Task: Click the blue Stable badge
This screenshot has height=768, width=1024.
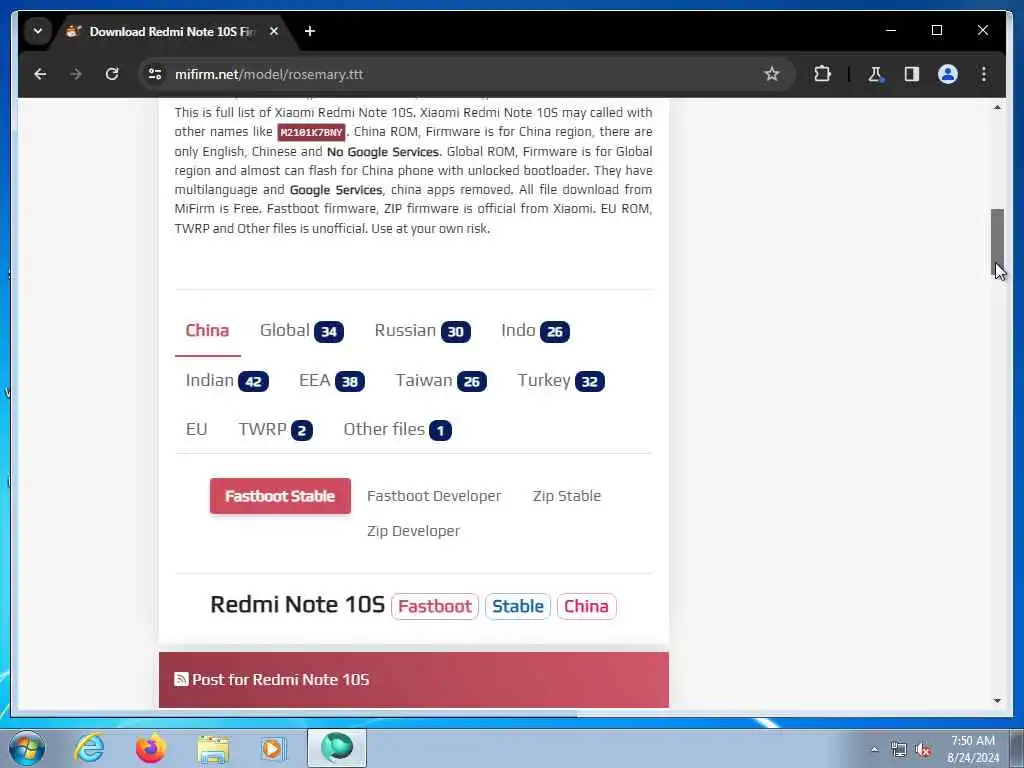Action: coord(517,607)
